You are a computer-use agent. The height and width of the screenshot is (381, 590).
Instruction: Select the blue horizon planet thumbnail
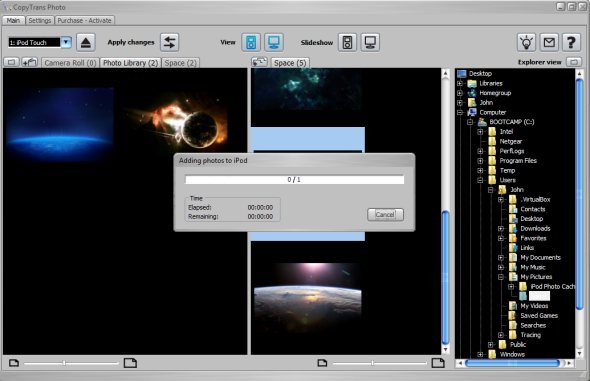click(60, 124)
